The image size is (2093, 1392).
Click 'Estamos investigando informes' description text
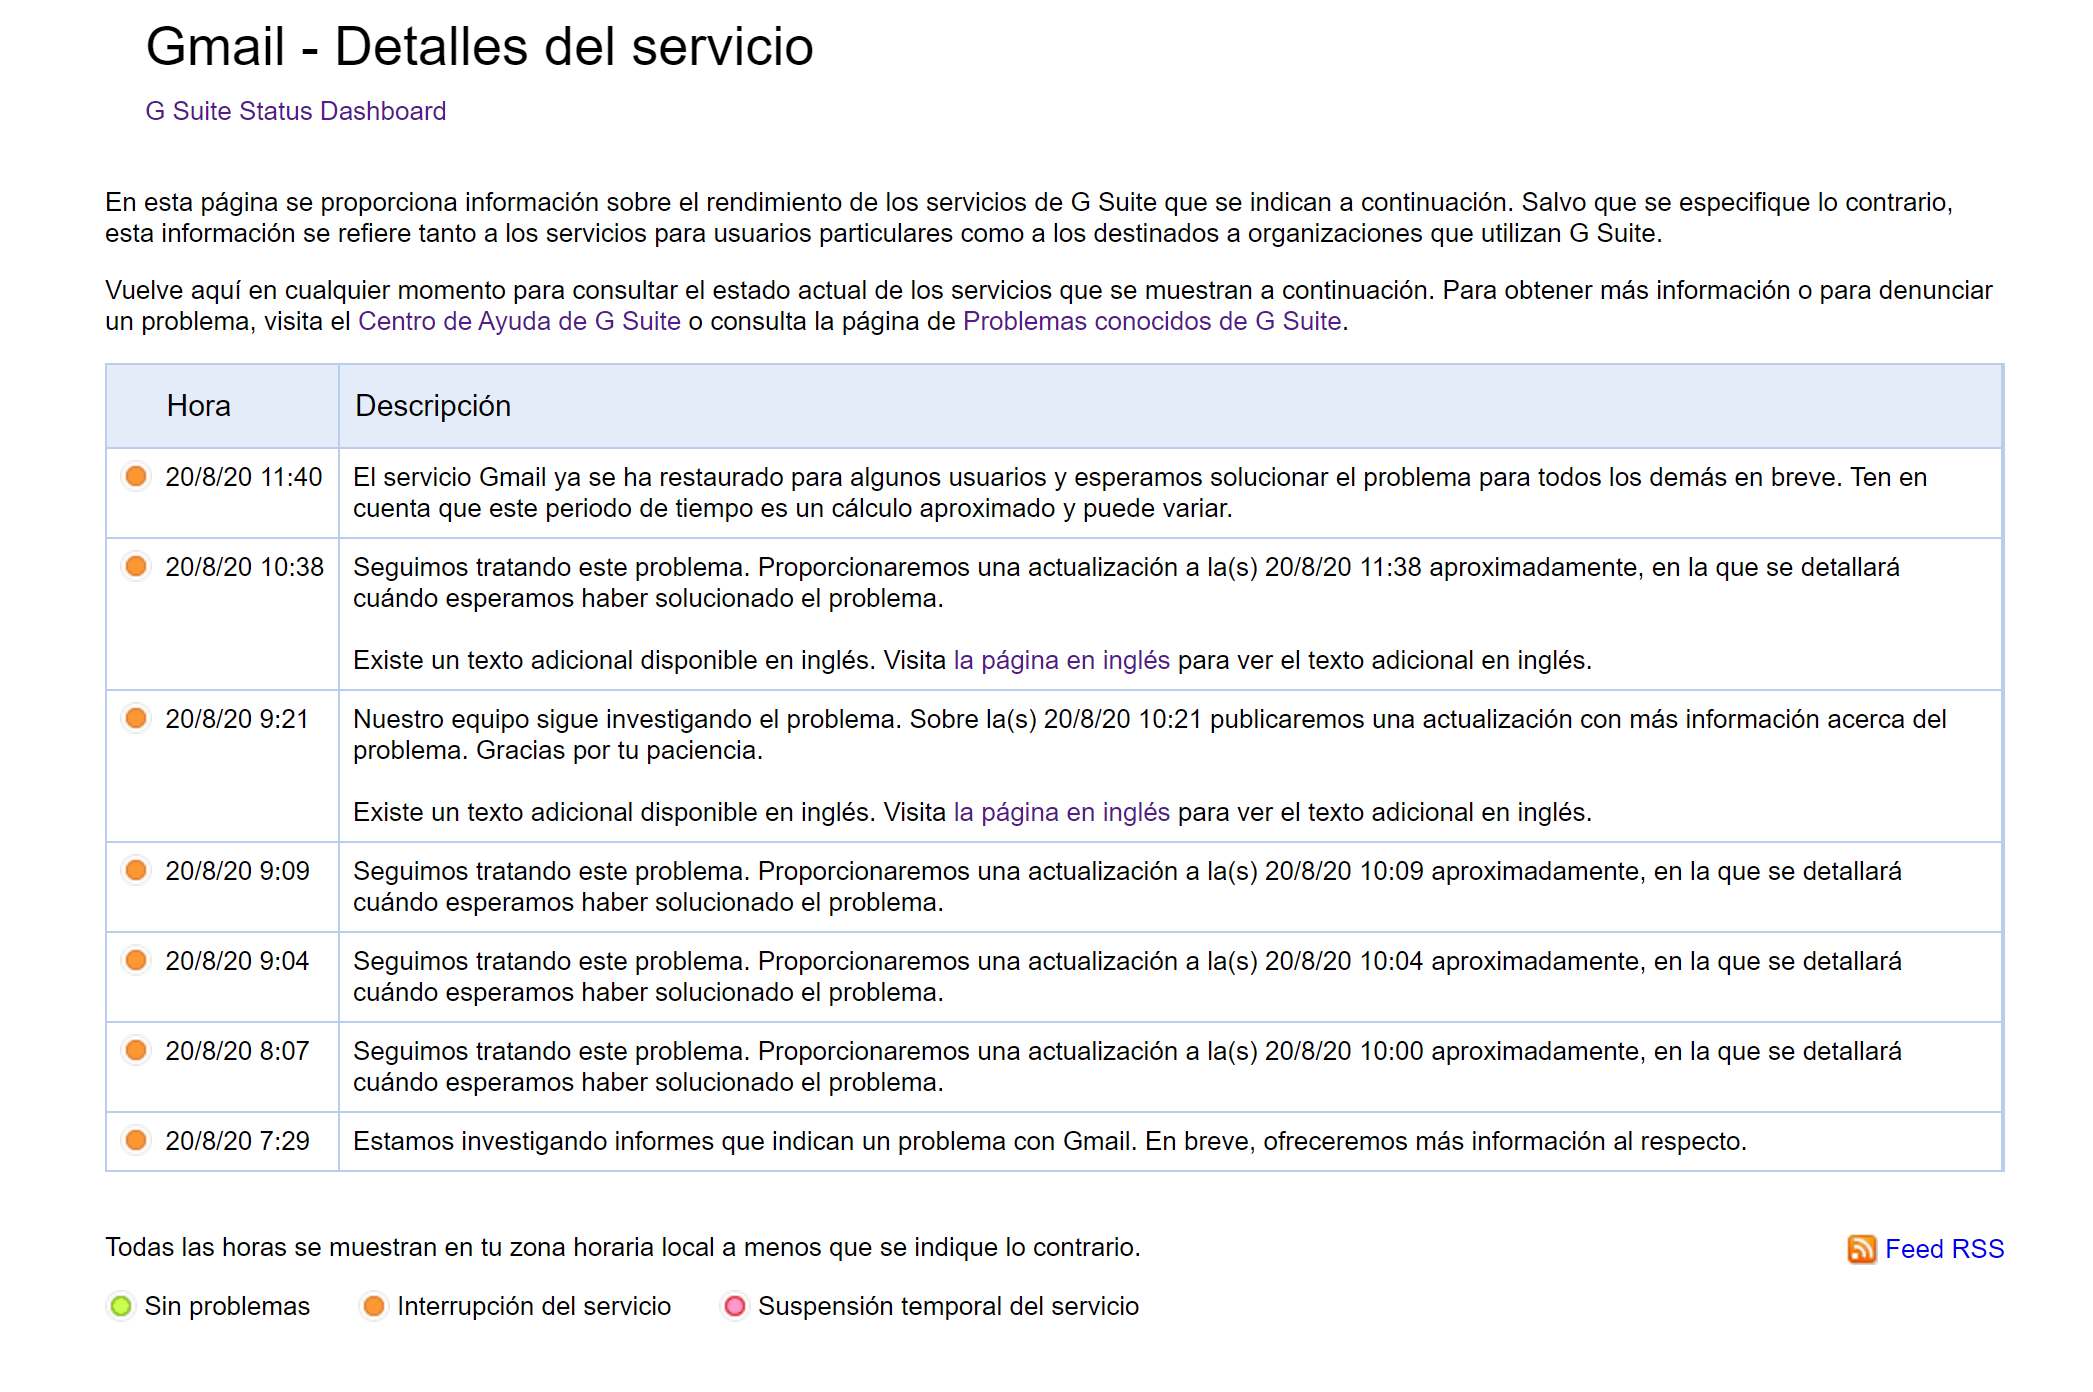pos(1050,1141)
